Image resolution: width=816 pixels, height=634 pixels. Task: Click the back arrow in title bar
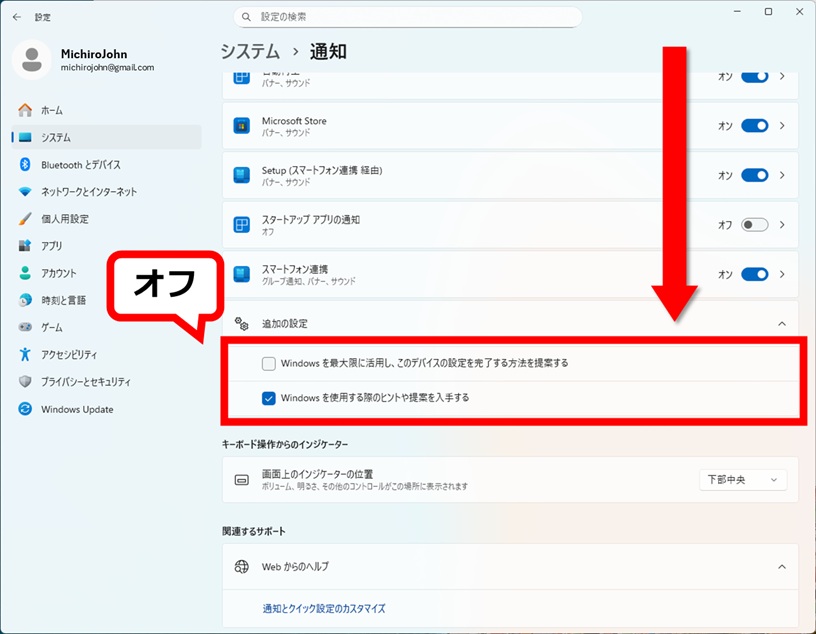coord(16,17)
